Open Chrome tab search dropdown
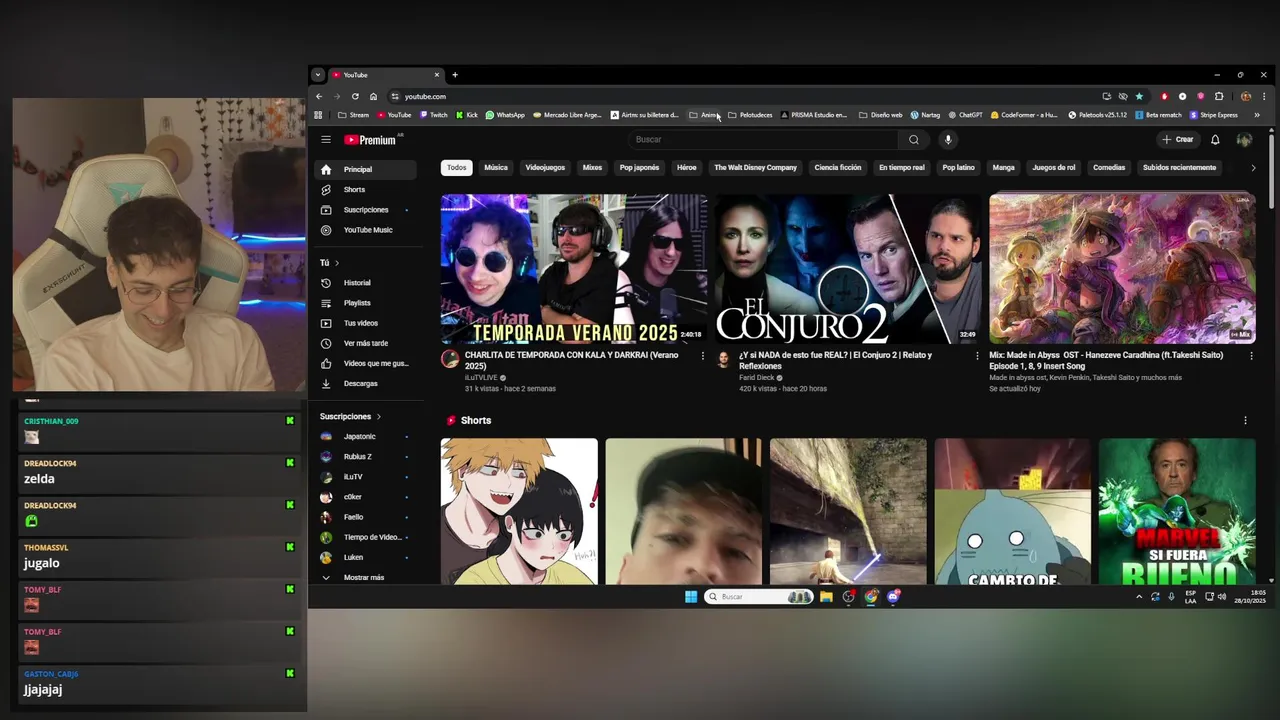 (x=317, y=75)
